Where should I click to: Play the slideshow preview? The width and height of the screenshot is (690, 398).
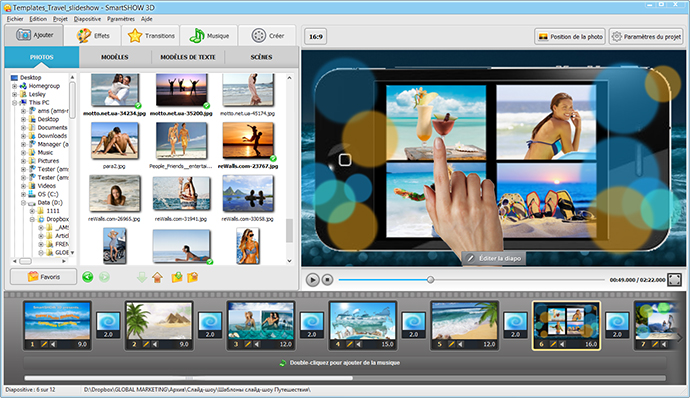pos(312,280)
